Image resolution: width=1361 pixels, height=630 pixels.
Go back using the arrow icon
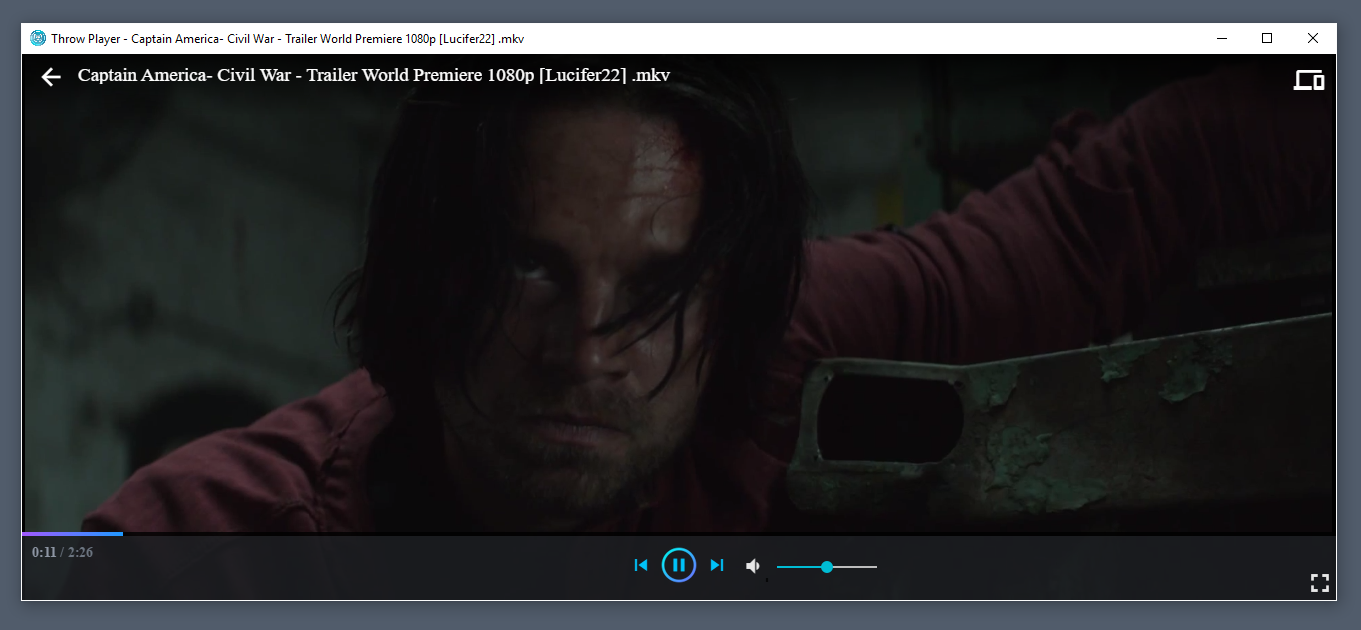click(51, 77)
